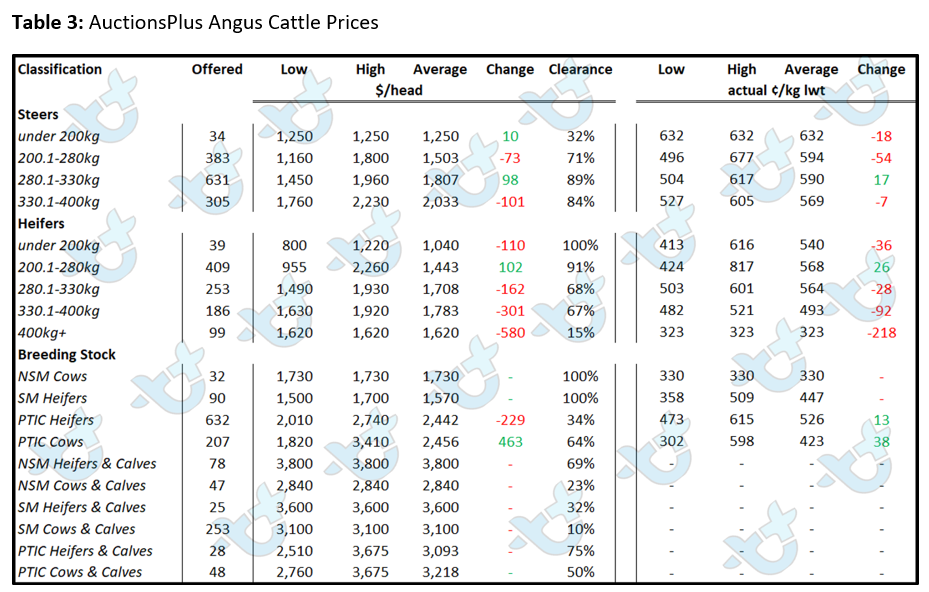
Task: Click the PTIC Cows & Calves 3,218 average
Action: point(440,572)
